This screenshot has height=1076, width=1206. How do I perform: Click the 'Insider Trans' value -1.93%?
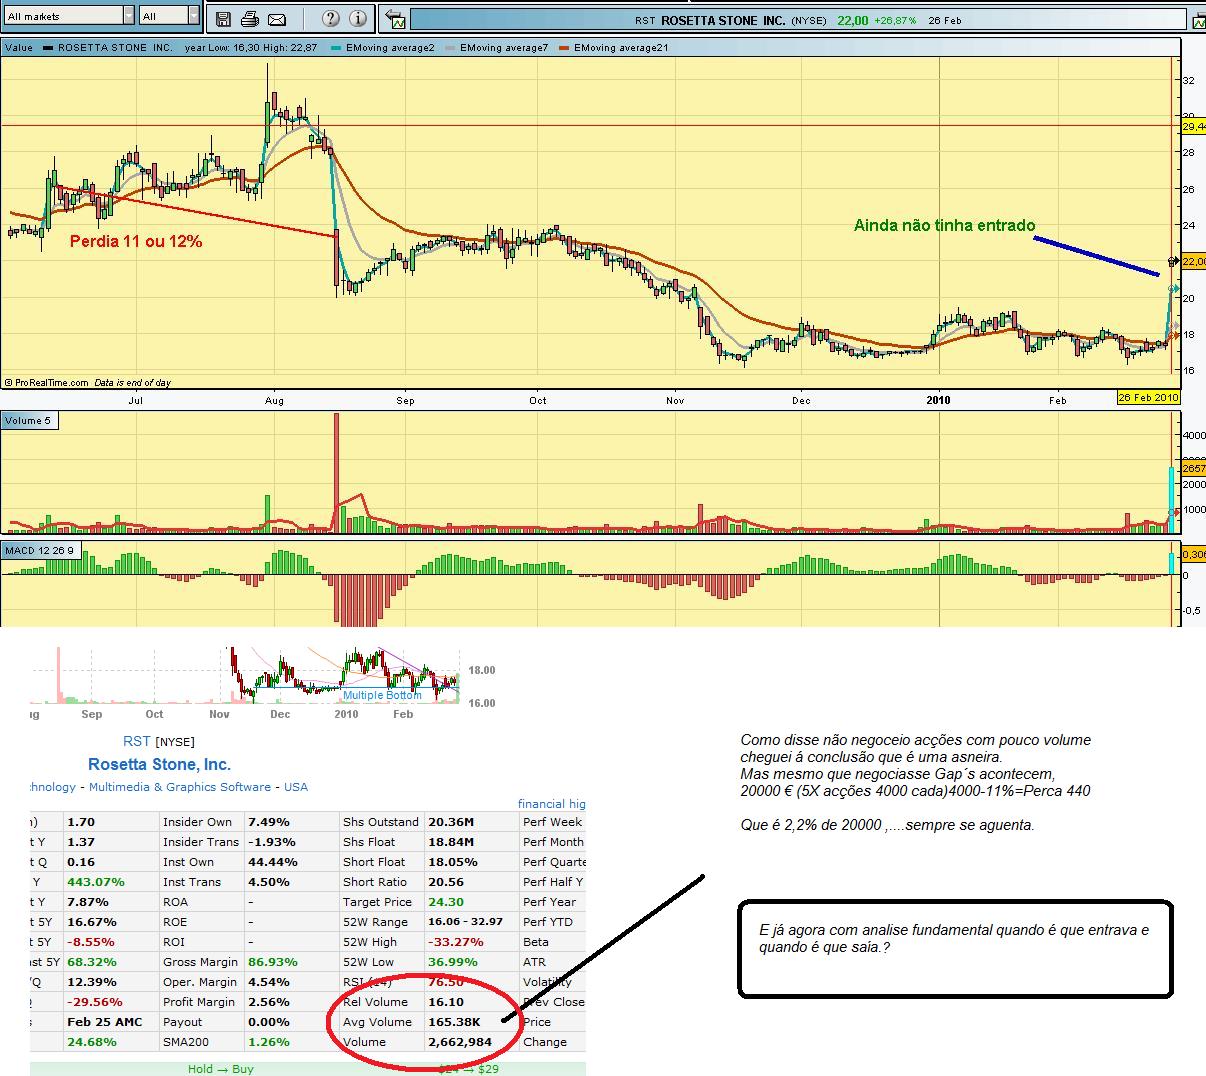(272, 842)
